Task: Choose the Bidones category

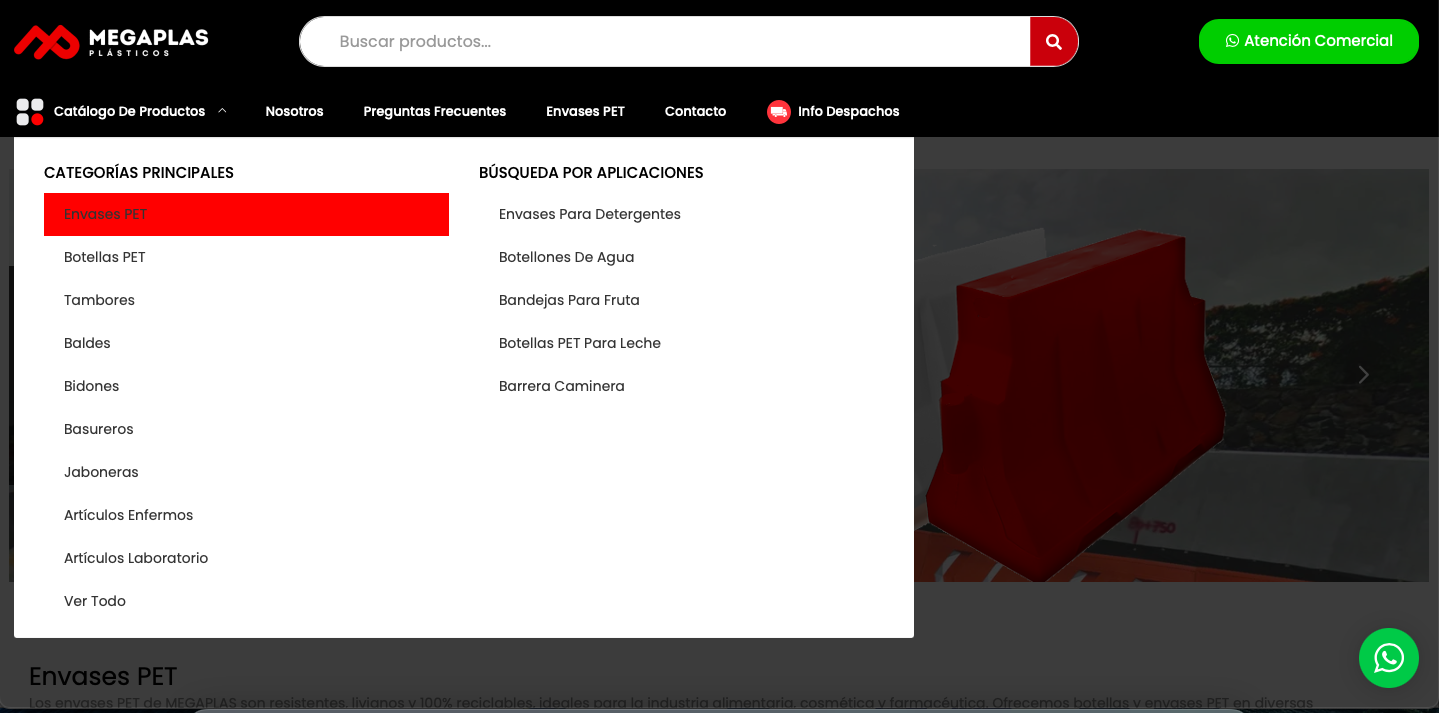Action: 246,386
